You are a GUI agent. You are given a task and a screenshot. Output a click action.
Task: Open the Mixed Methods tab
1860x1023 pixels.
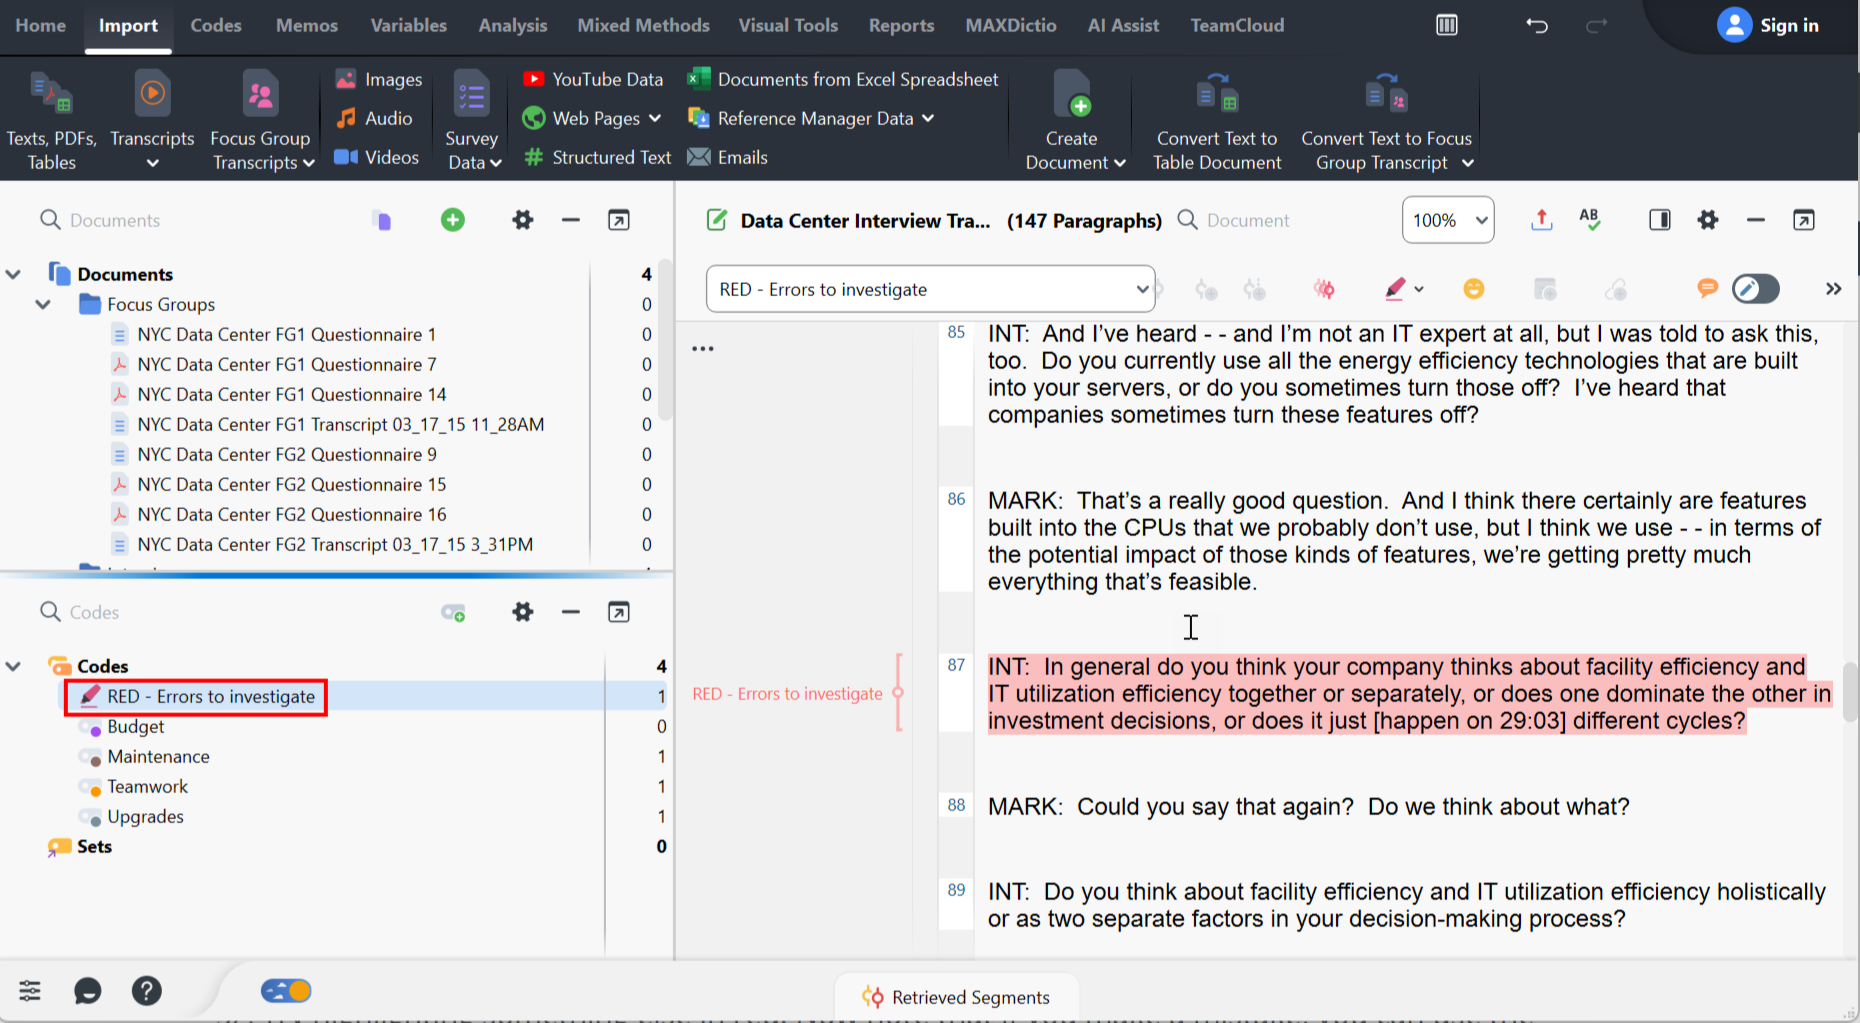click(x=643, y=25)
